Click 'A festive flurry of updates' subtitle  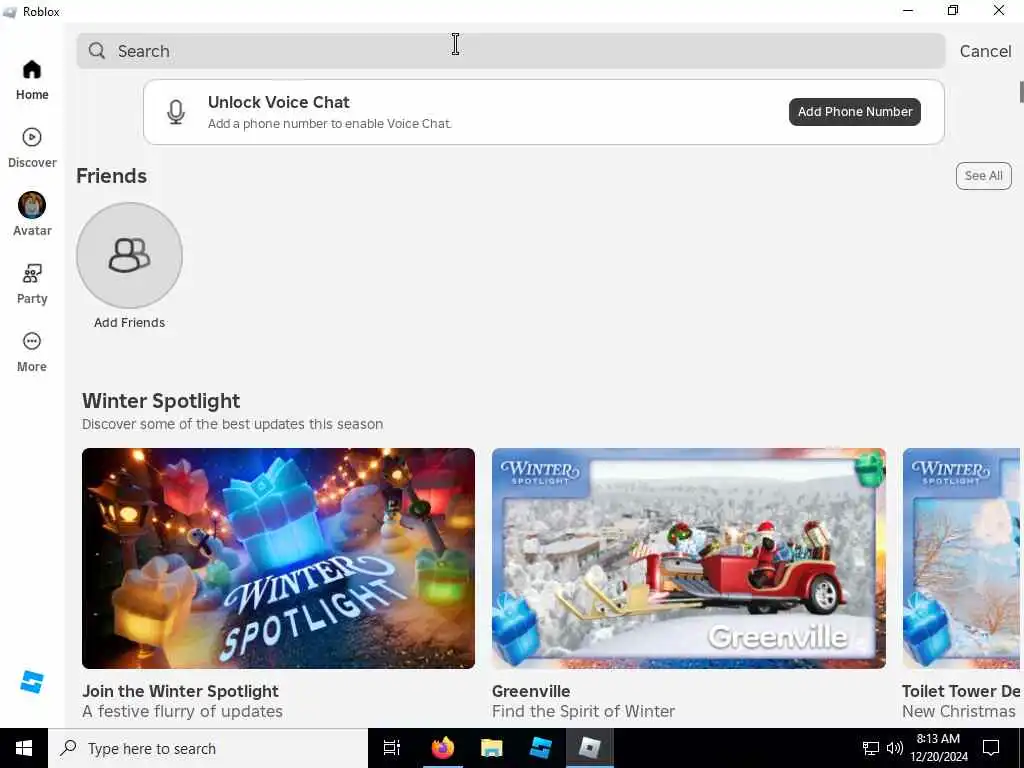(x=183, y=711)
